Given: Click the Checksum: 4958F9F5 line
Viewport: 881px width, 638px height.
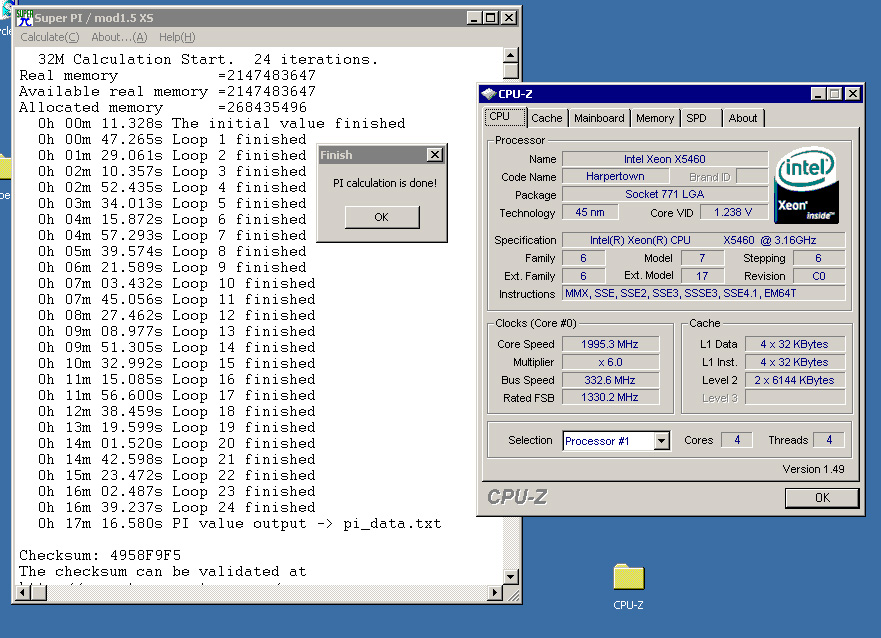Looking at the screenshot, I should (x=100, y=555).
